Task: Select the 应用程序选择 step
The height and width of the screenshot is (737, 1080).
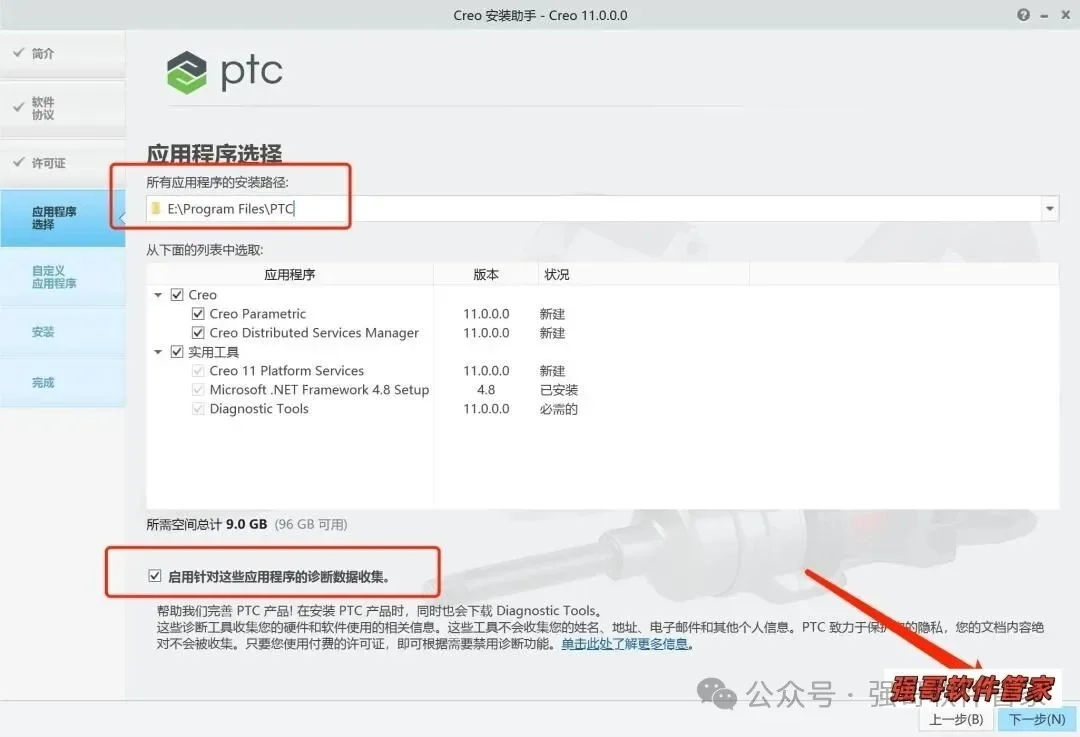Action: point(63,218)
